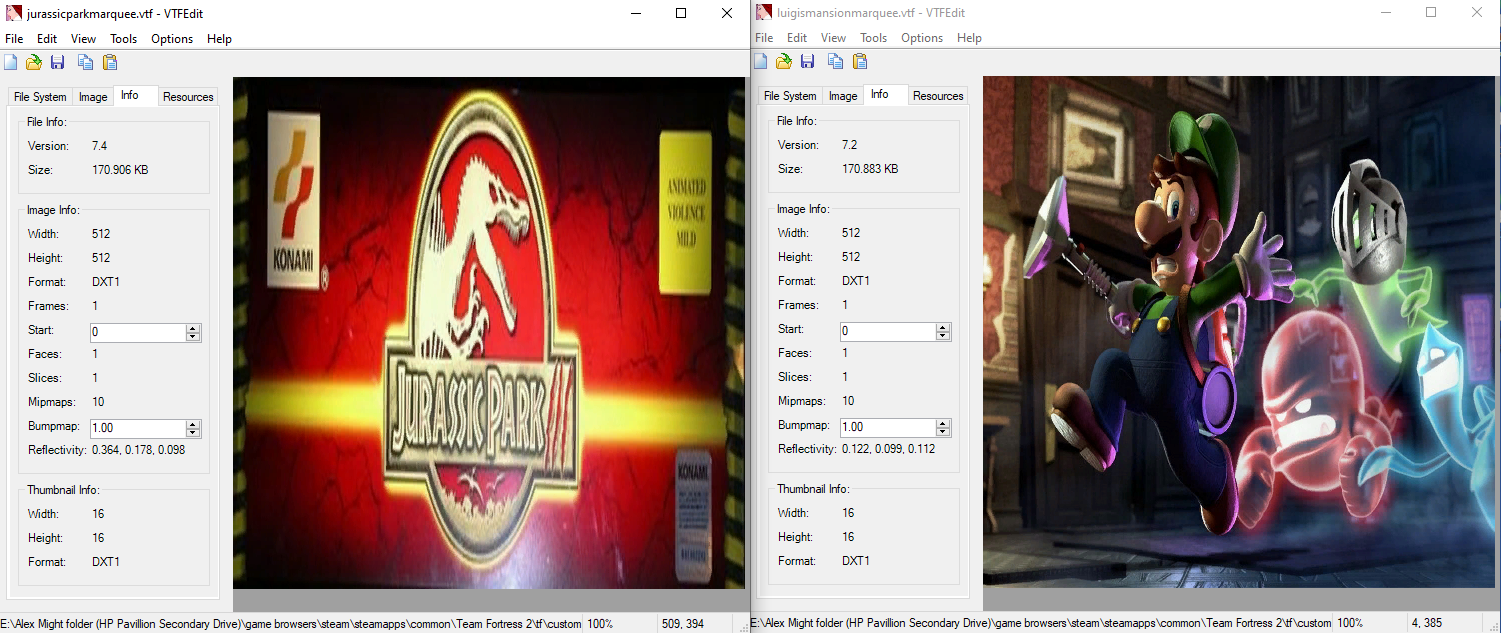Viewport: 1501px width, 633px height.
Task: Click Copy icon in jurassicparkmarquee window toolbar
Action: [86, 62]
